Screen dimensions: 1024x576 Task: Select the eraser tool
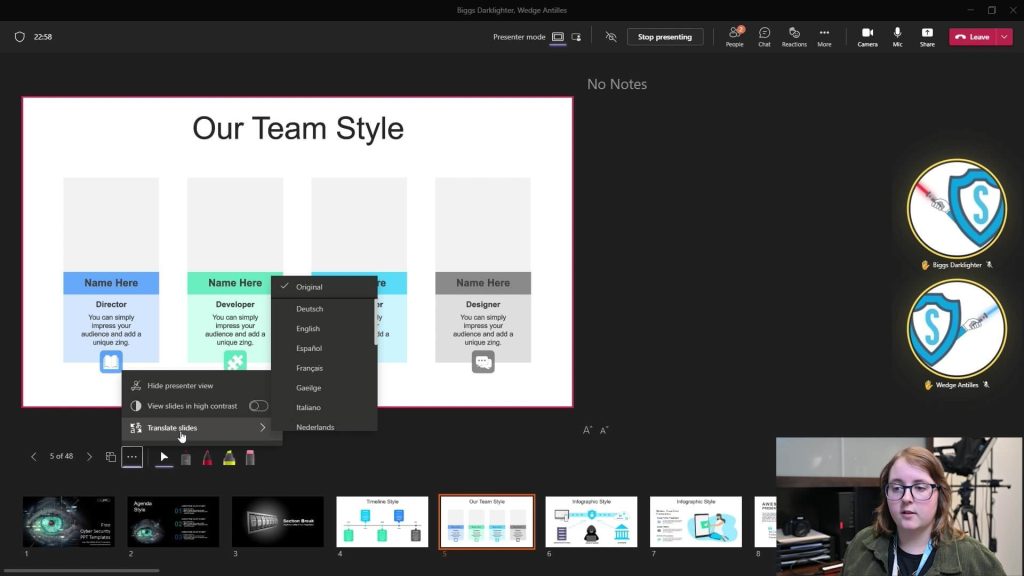[x=250, y=458]
